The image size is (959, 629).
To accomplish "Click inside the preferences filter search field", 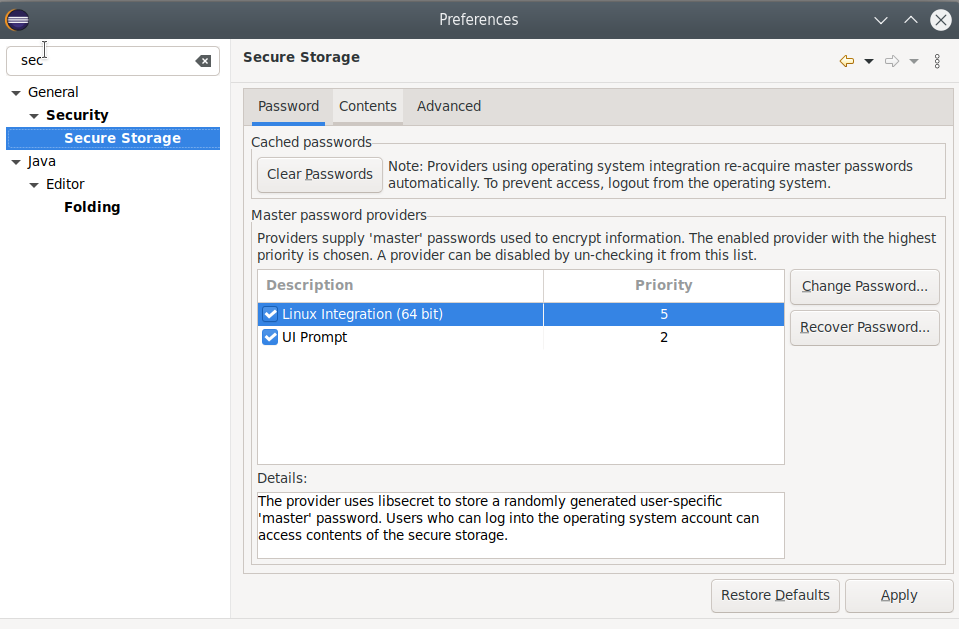I will tap(100, 60).
